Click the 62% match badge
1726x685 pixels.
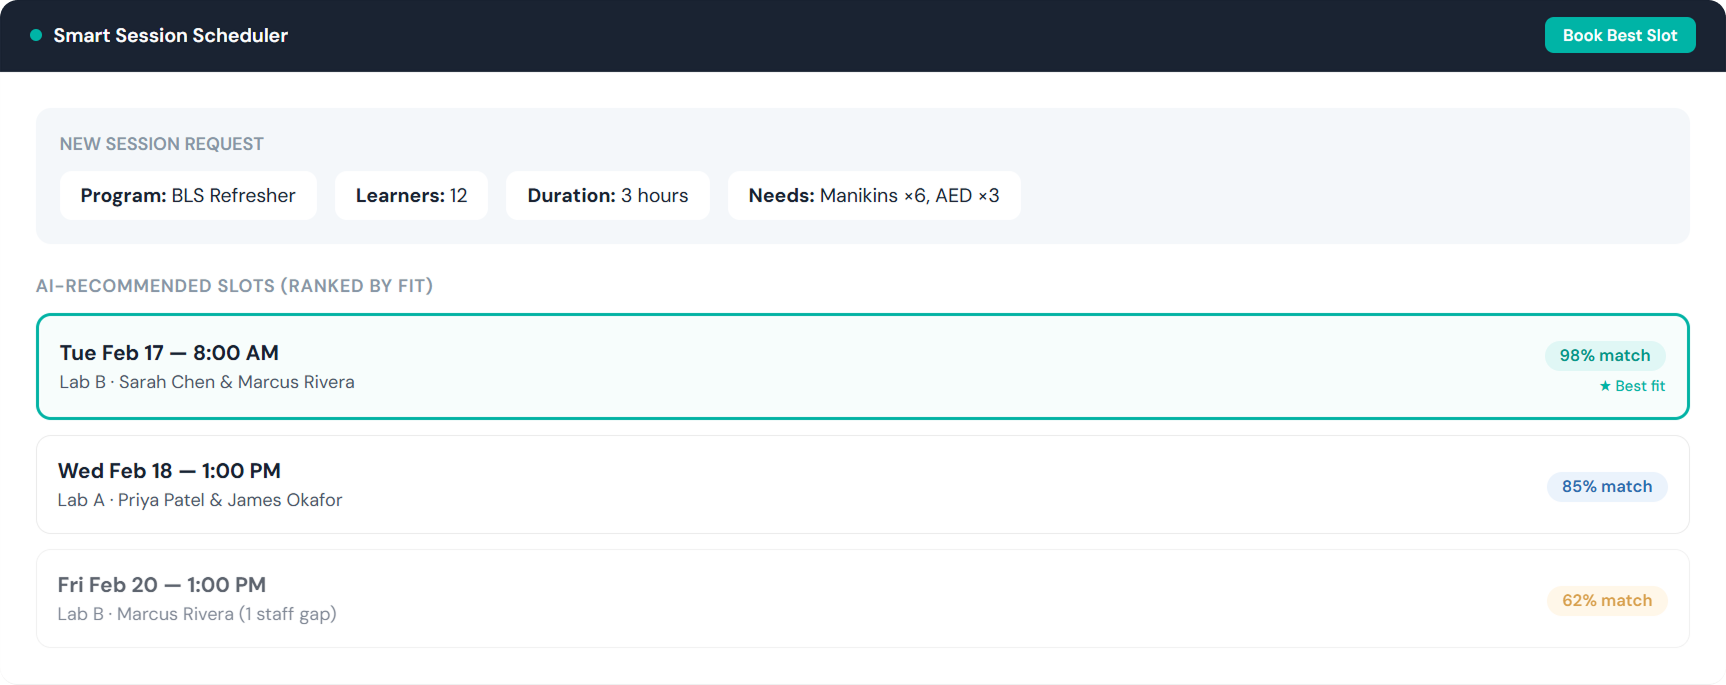(x=1607, y=600)
